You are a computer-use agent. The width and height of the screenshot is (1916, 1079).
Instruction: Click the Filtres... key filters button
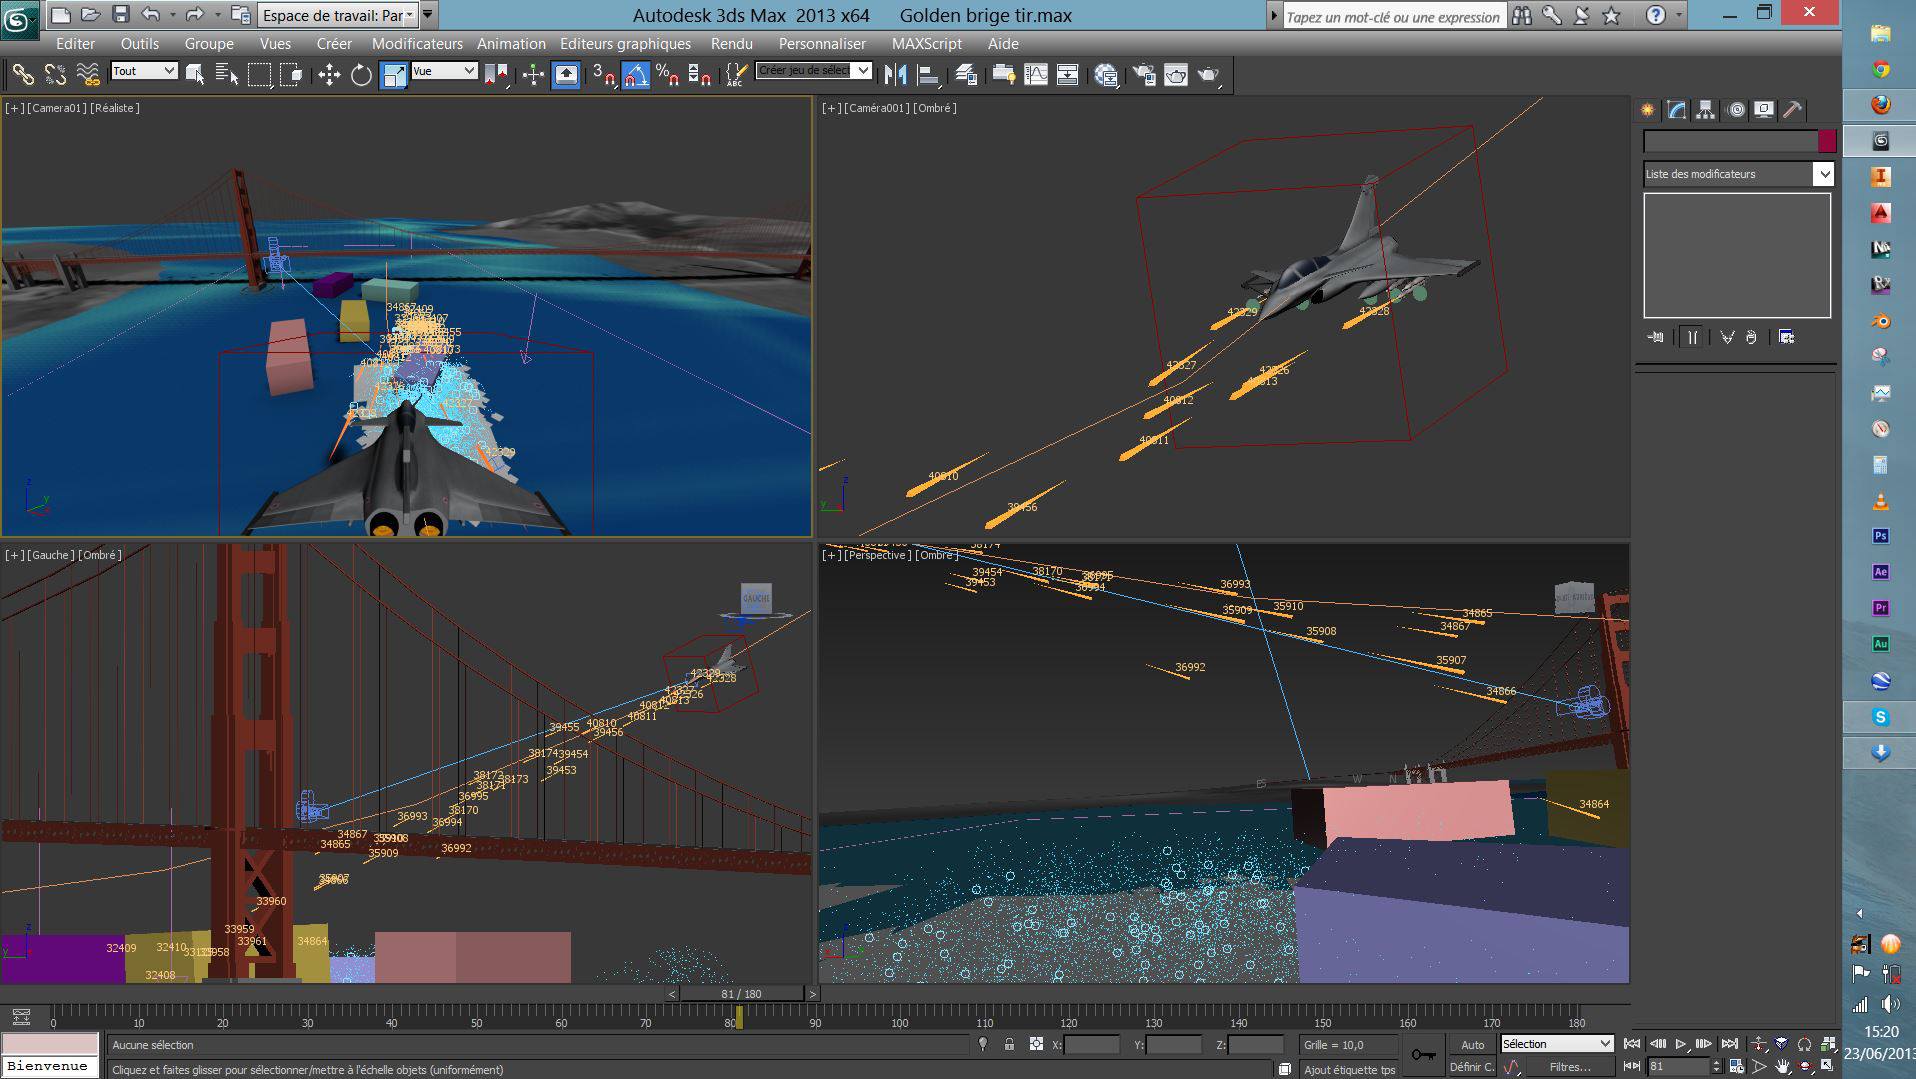(x=1569, y=1067)
